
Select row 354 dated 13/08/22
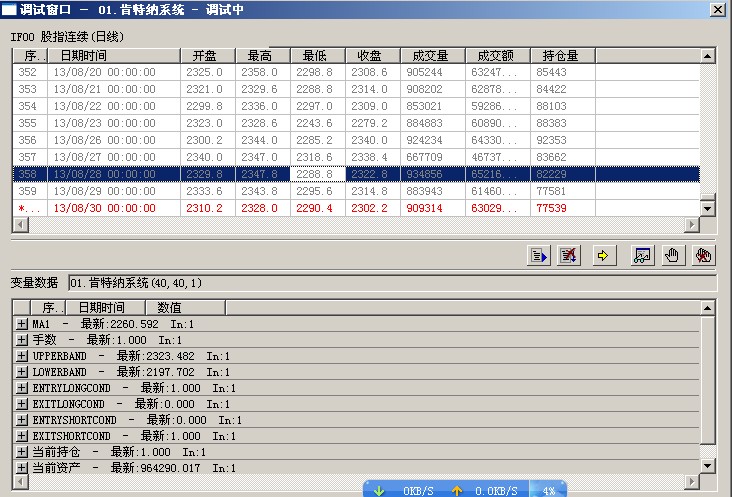click(x=356, y=106)
